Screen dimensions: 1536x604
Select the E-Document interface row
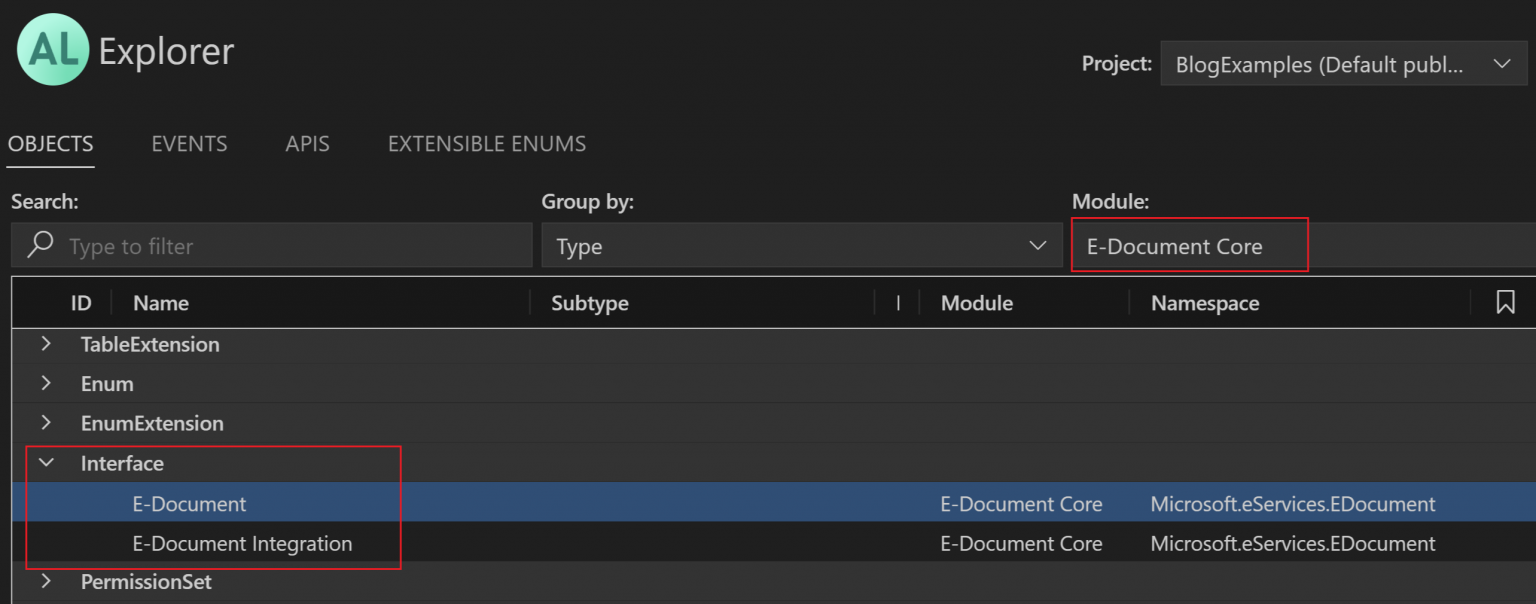click(x=189, y=504)
